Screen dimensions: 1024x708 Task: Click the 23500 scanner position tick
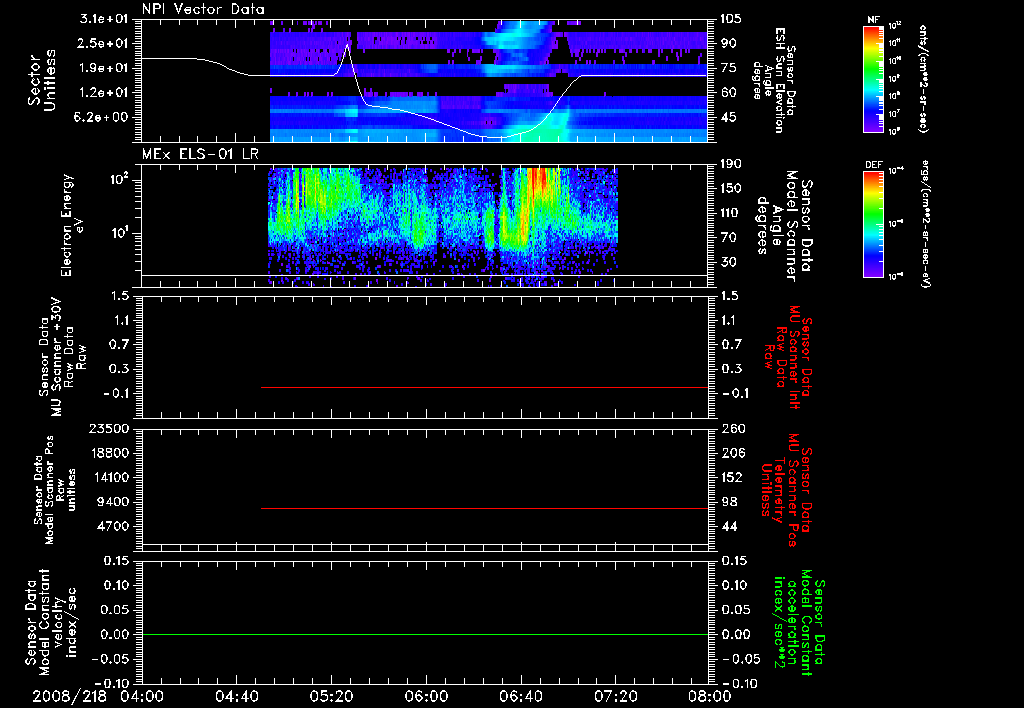(x=110, y=428)
